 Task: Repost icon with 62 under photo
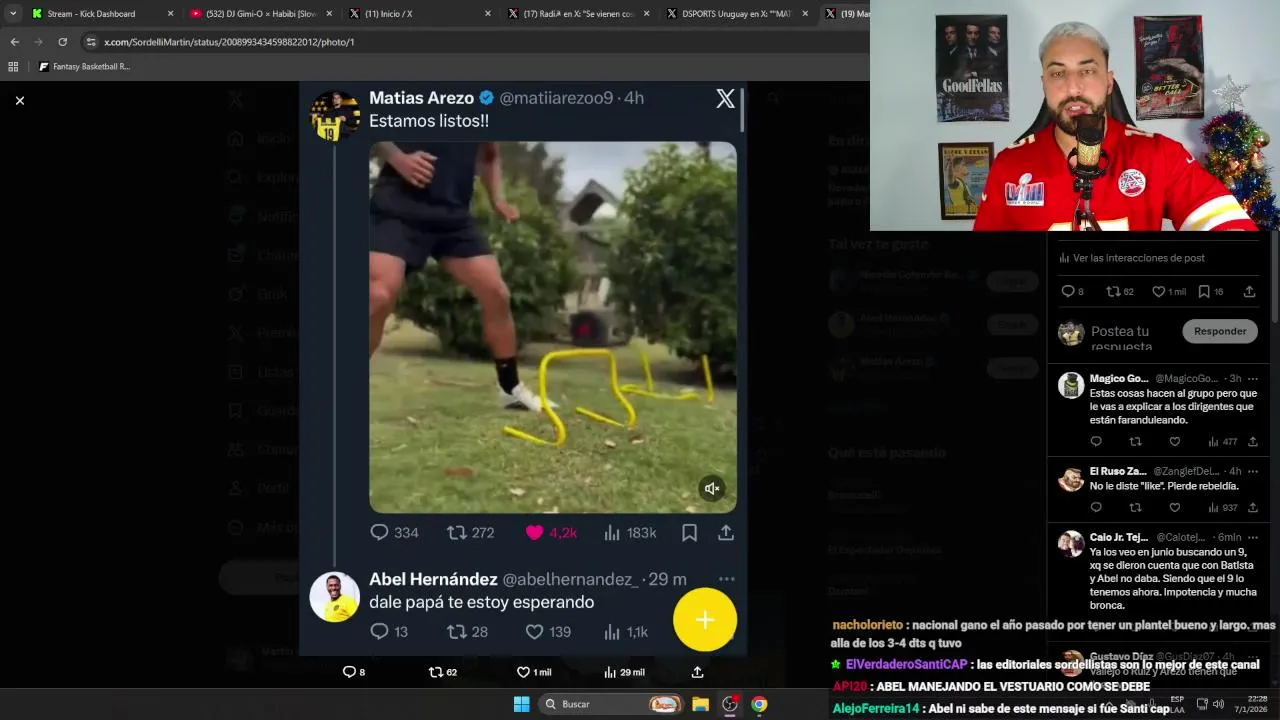coord(444,672)
